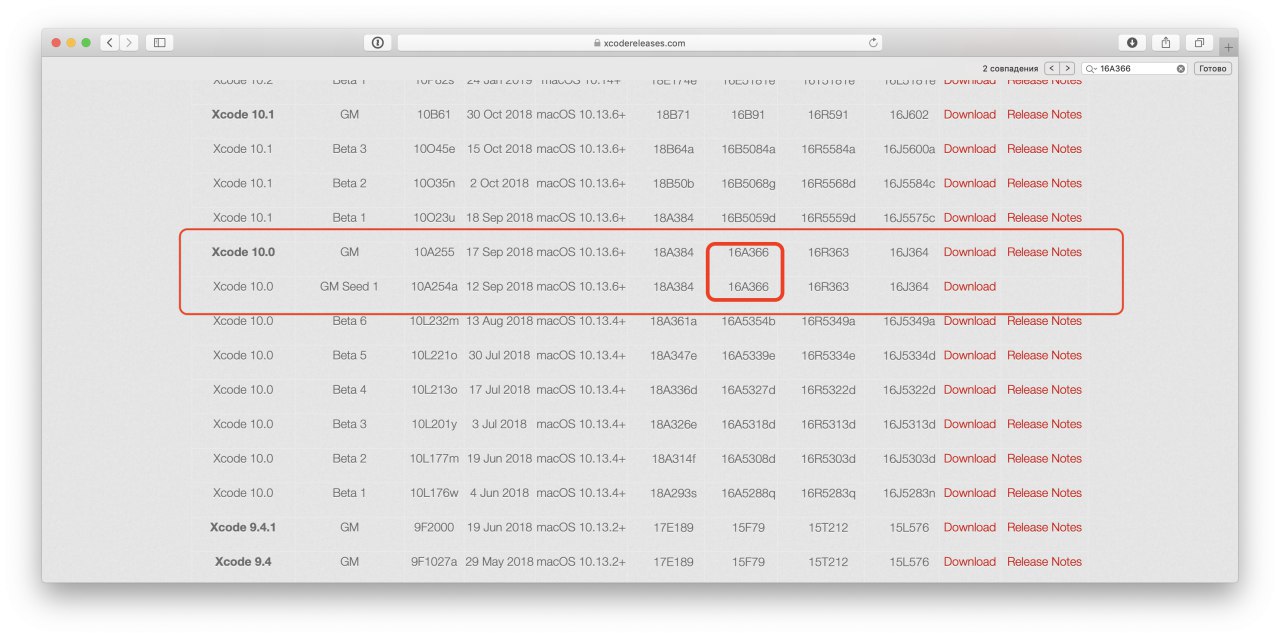Open Release Notes for Xcode 10.1 GM
The width and height of the screenshot is (1280, 638).
click(1044, 114)
